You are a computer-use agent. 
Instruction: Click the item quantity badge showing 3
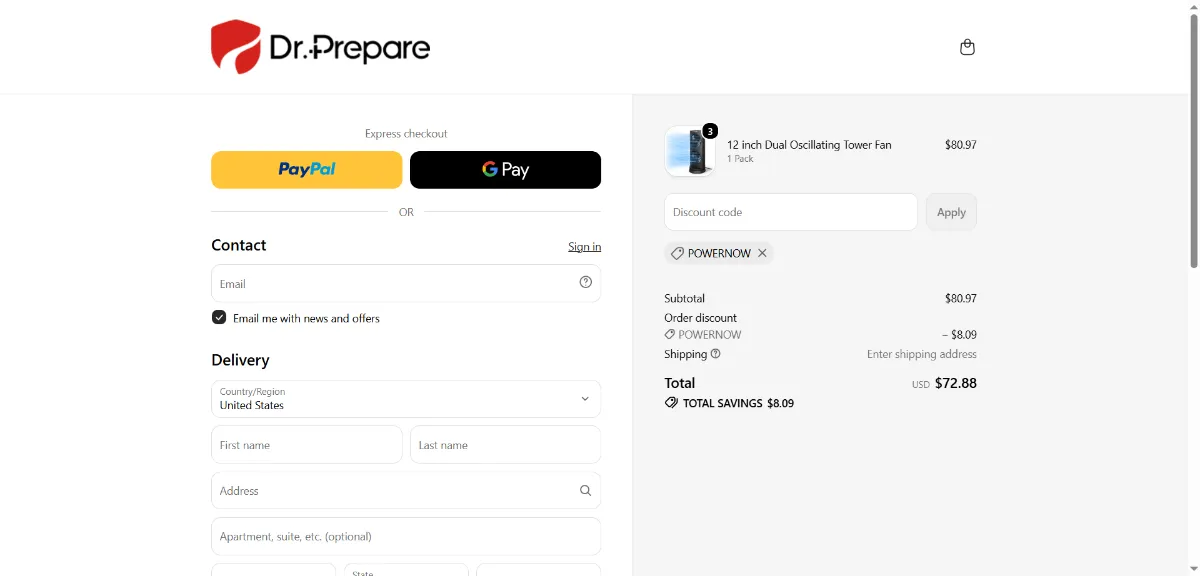pyautogui.click(x=710, y=131)
